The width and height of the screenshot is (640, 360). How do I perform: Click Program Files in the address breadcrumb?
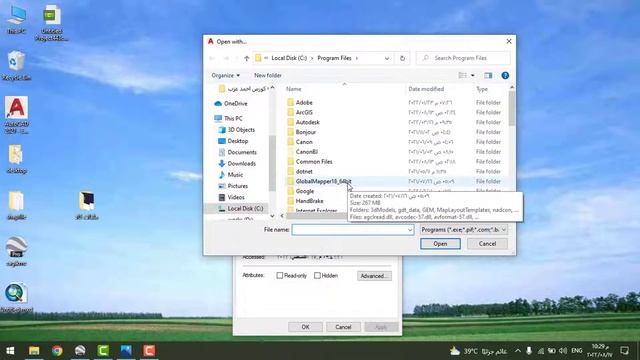coord(334,58)
